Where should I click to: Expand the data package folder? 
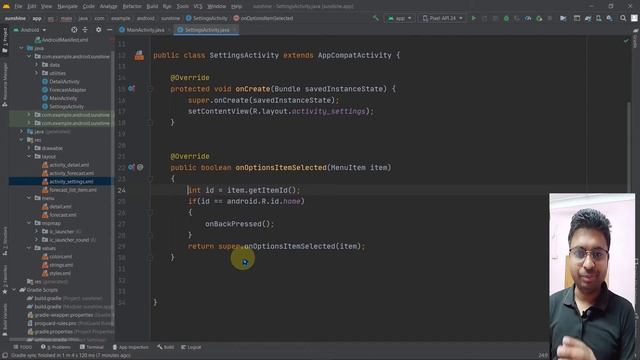click(x=36, y=65)
